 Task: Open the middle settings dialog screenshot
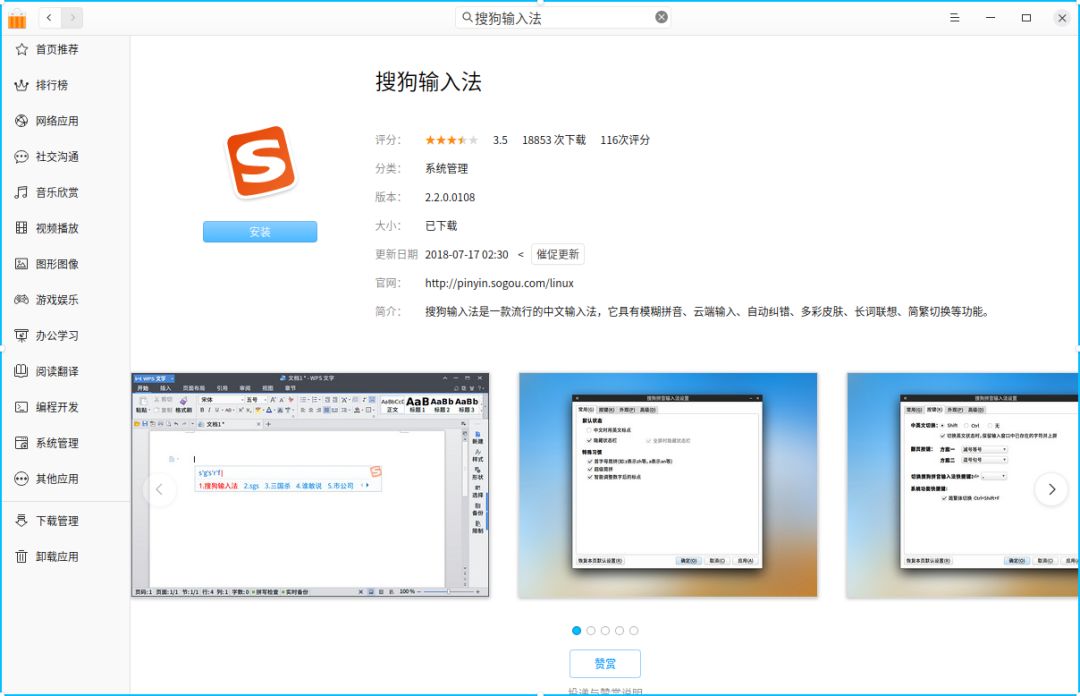click(x=667, y=485)
